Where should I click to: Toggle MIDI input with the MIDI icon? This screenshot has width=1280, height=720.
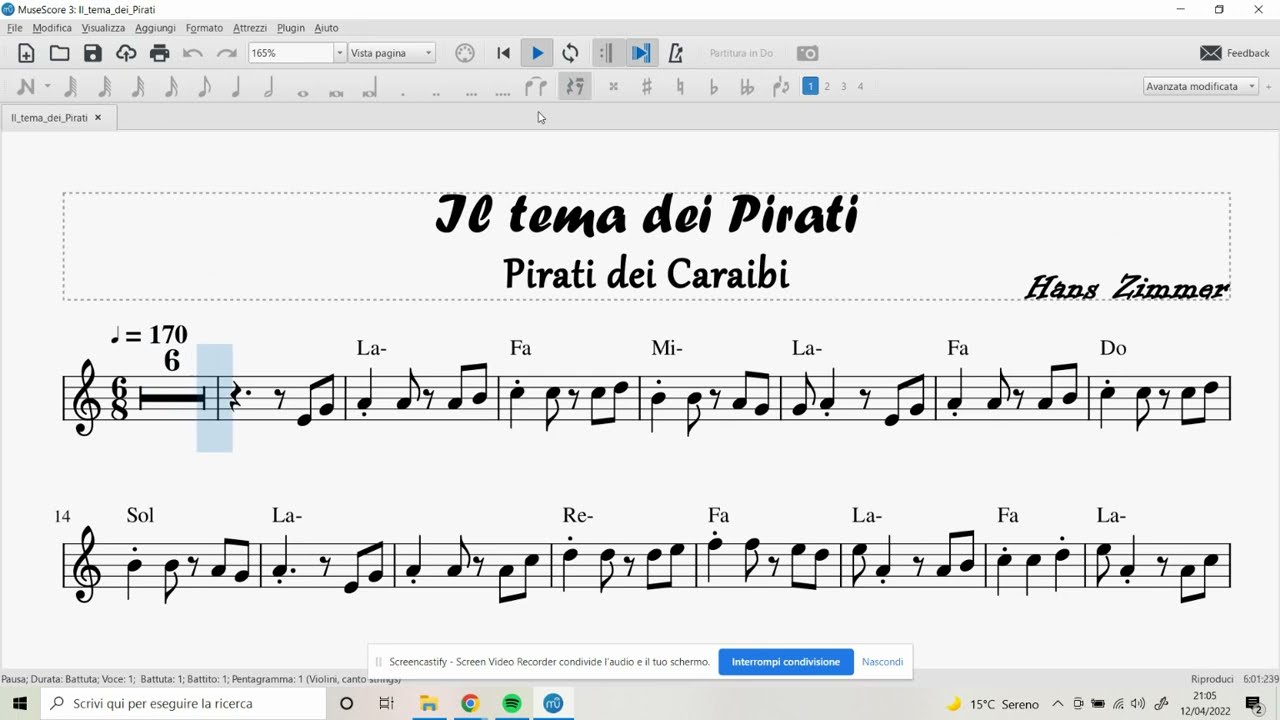coord(465,53)
